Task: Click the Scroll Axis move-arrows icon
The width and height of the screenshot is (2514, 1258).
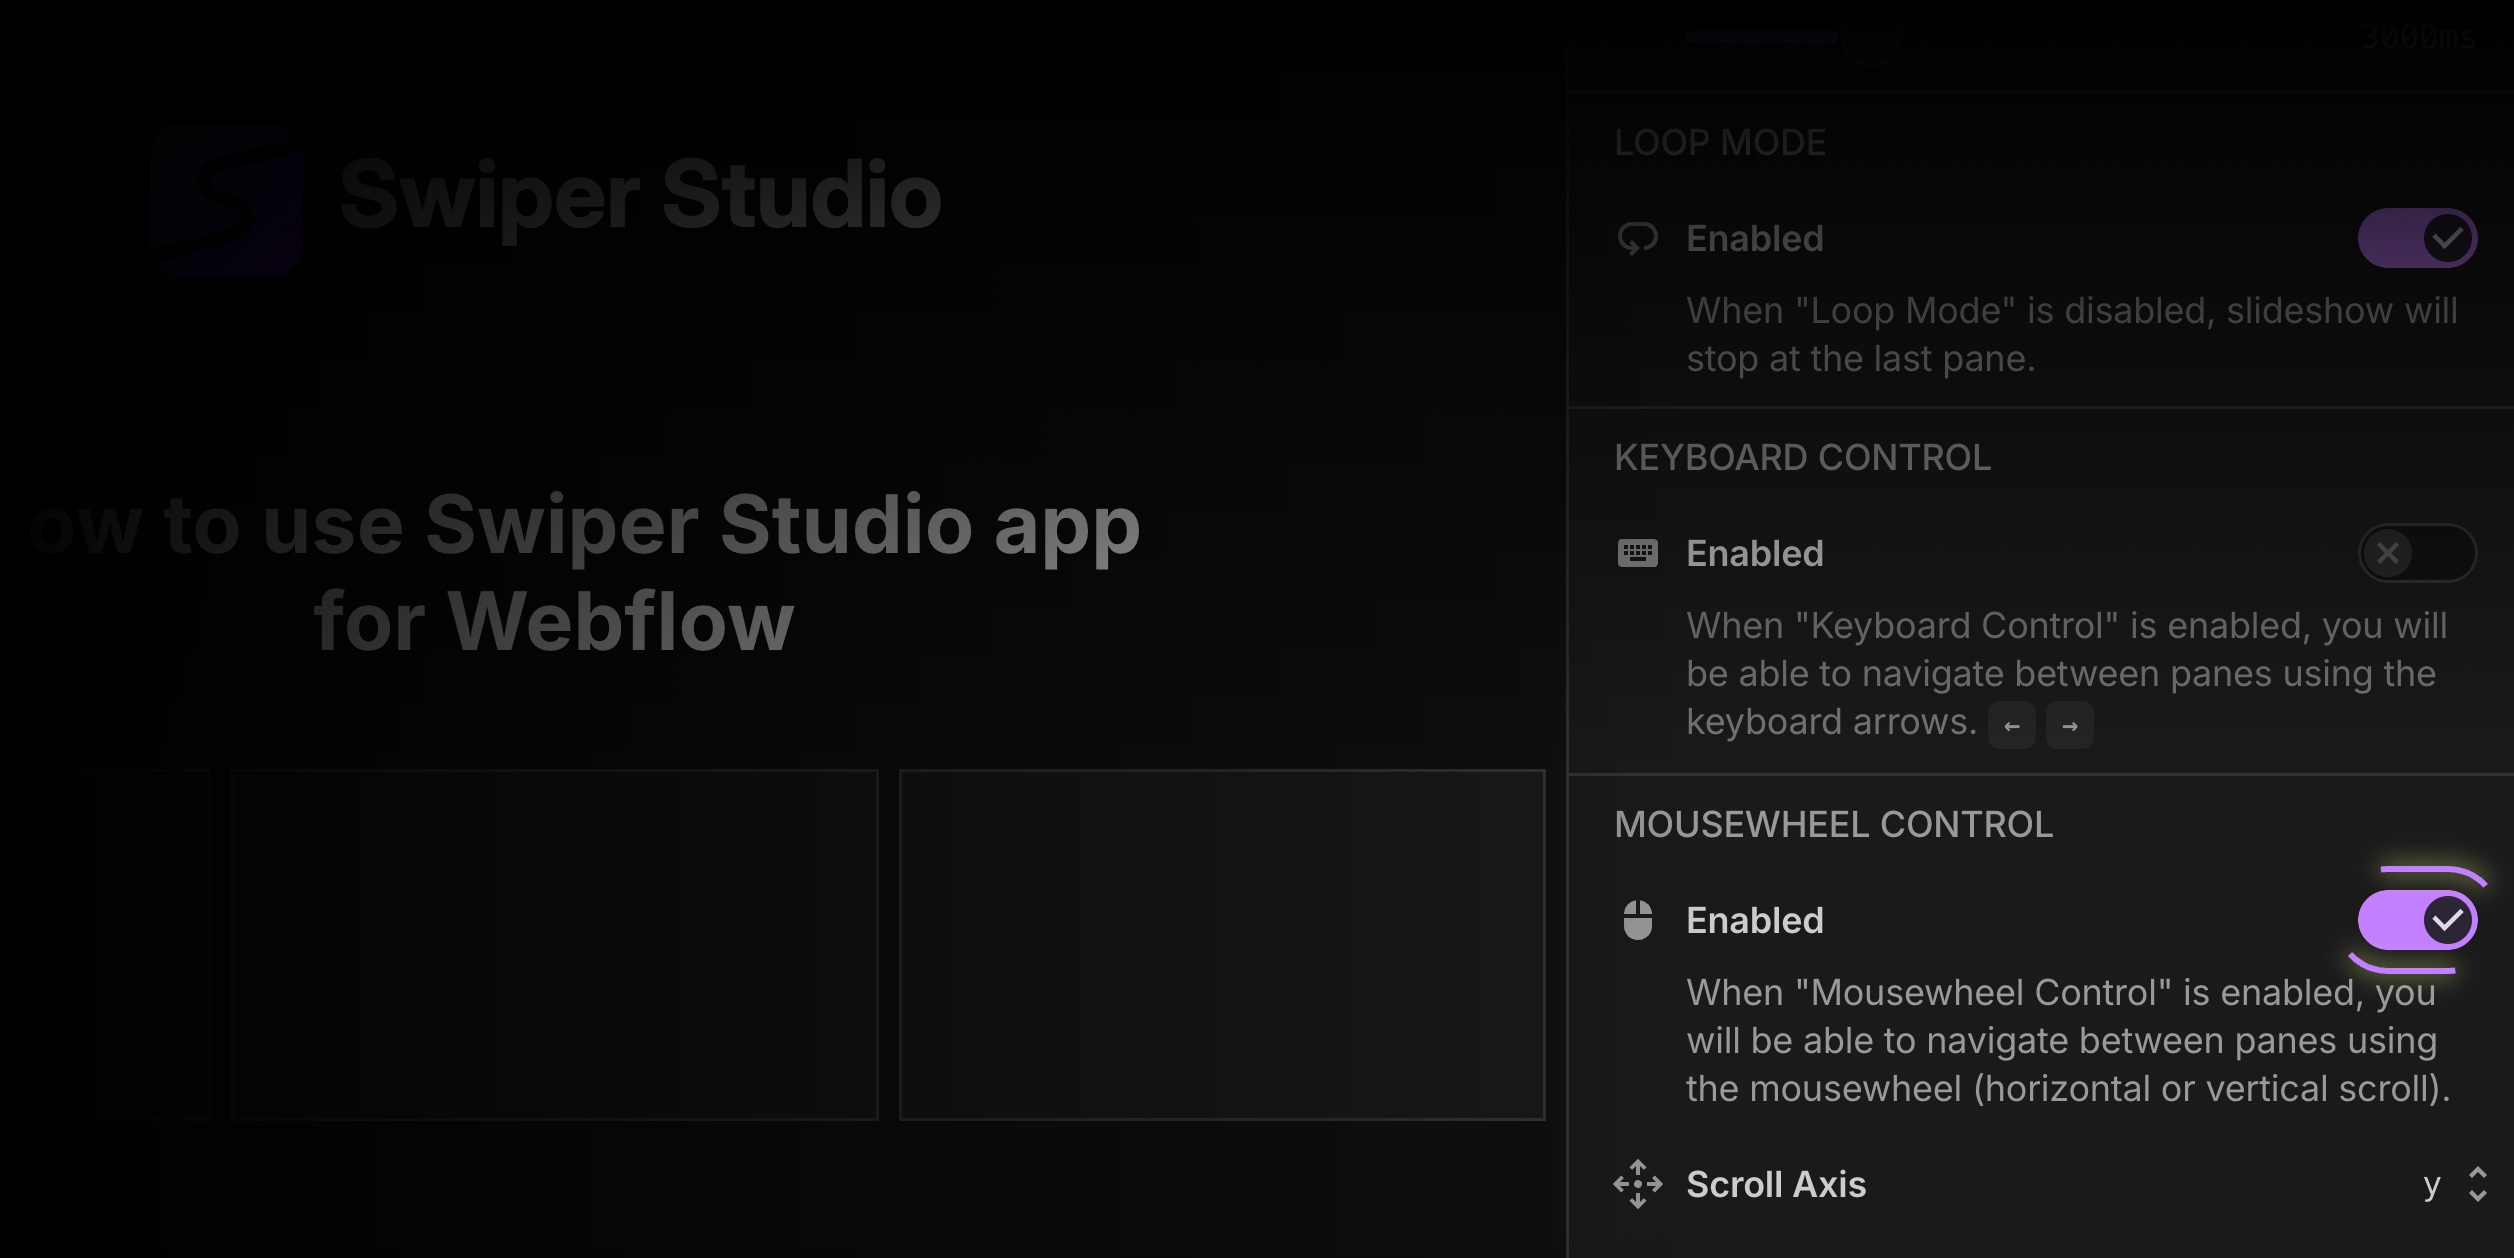Action: point(1638,1184)
